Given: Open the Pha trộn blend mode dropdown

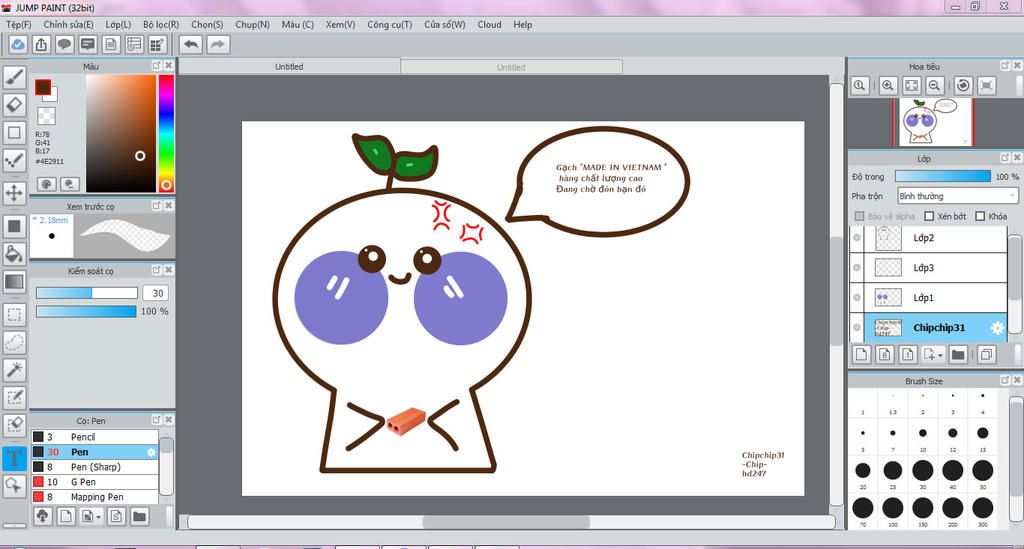Looking at the screenshot, I should coord(958,196).
